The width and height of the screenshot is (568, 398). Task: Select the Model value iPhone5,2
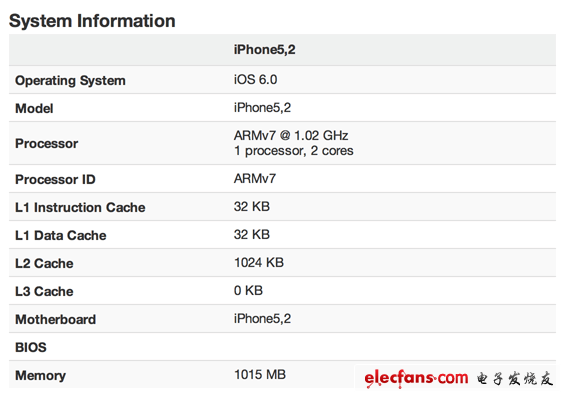click(x=262, y=108)
